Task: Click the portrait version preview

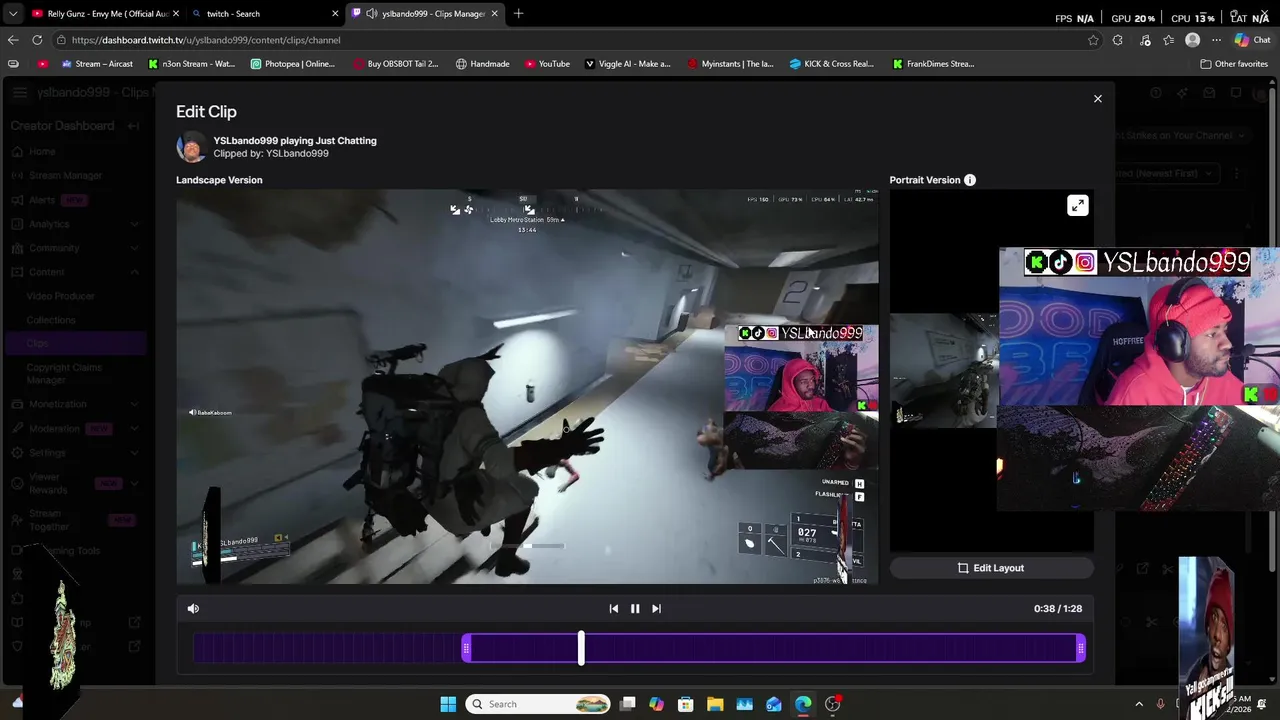Action: pos(991,370)
